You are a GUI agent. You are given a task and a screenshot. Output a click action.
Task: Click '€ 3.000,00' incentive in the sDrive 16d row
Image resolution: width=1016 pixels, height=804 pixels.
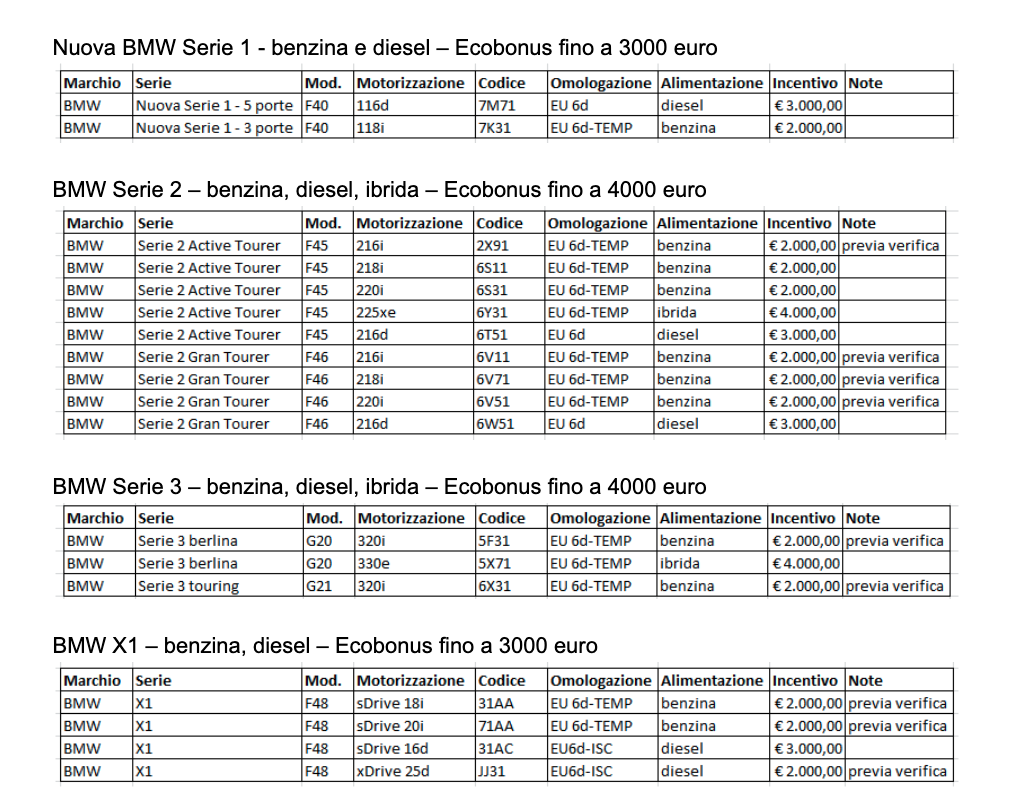(x=808, y=749)
